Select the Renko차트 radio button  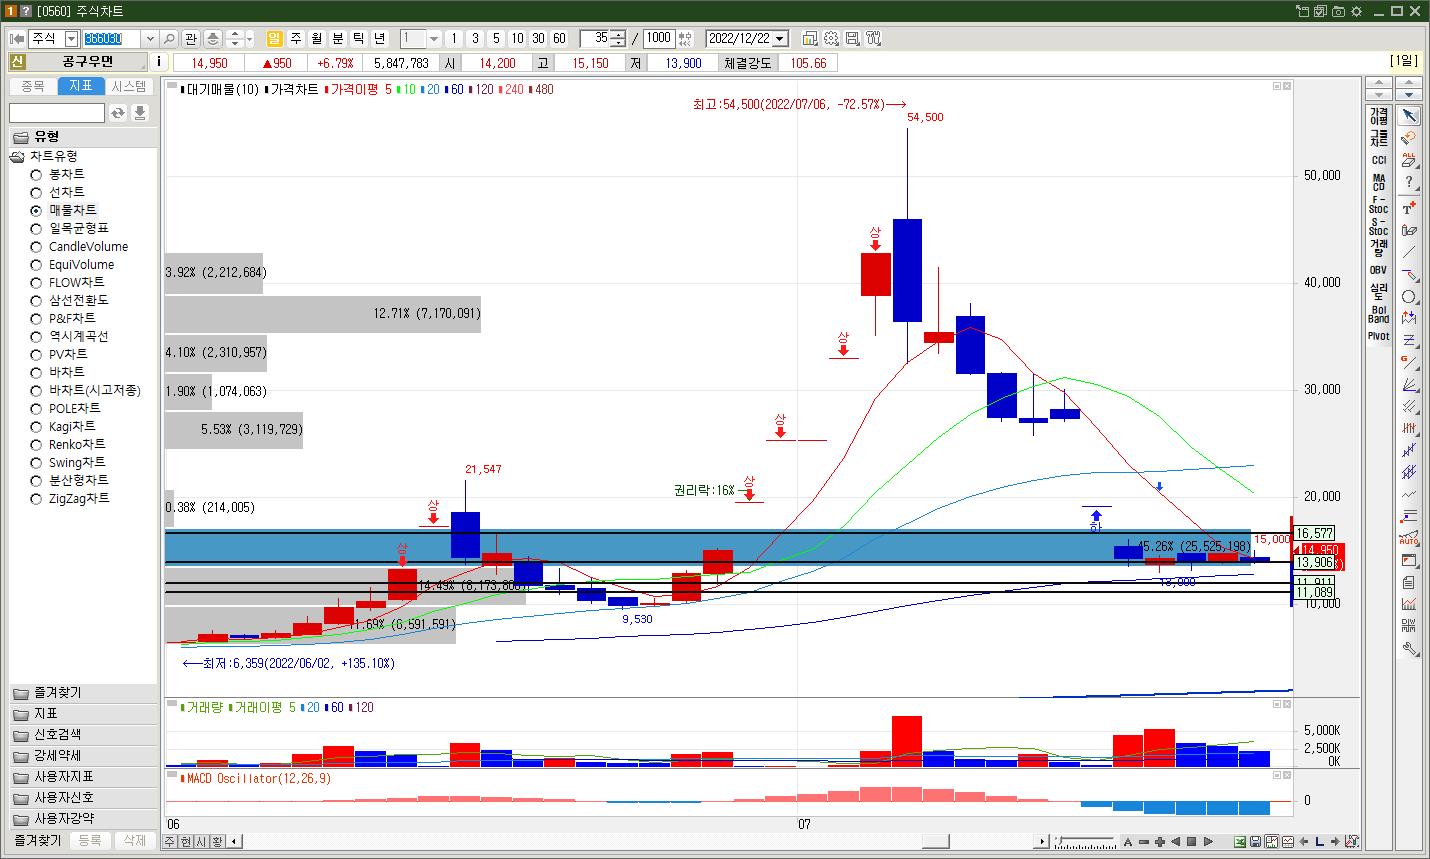coord(36,445)
